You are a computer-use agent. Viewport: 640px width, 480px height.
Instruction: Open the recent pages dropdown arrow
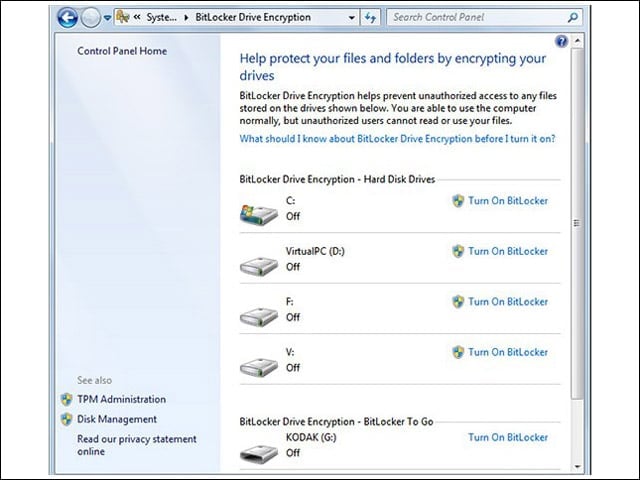[107, 18]
